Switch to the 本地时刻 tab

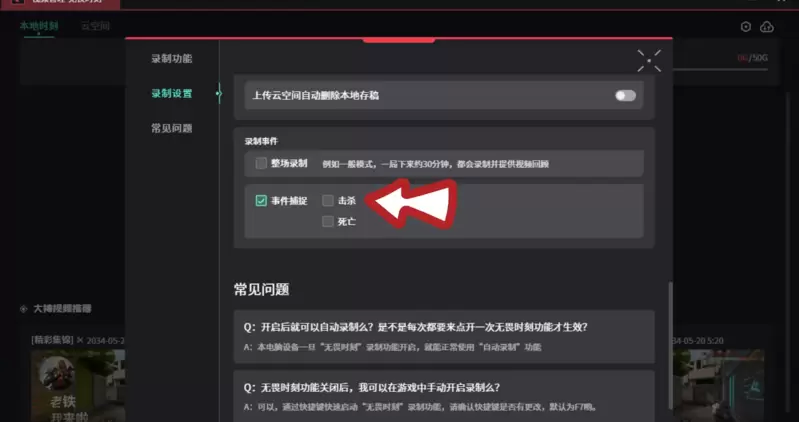(39, 26)
